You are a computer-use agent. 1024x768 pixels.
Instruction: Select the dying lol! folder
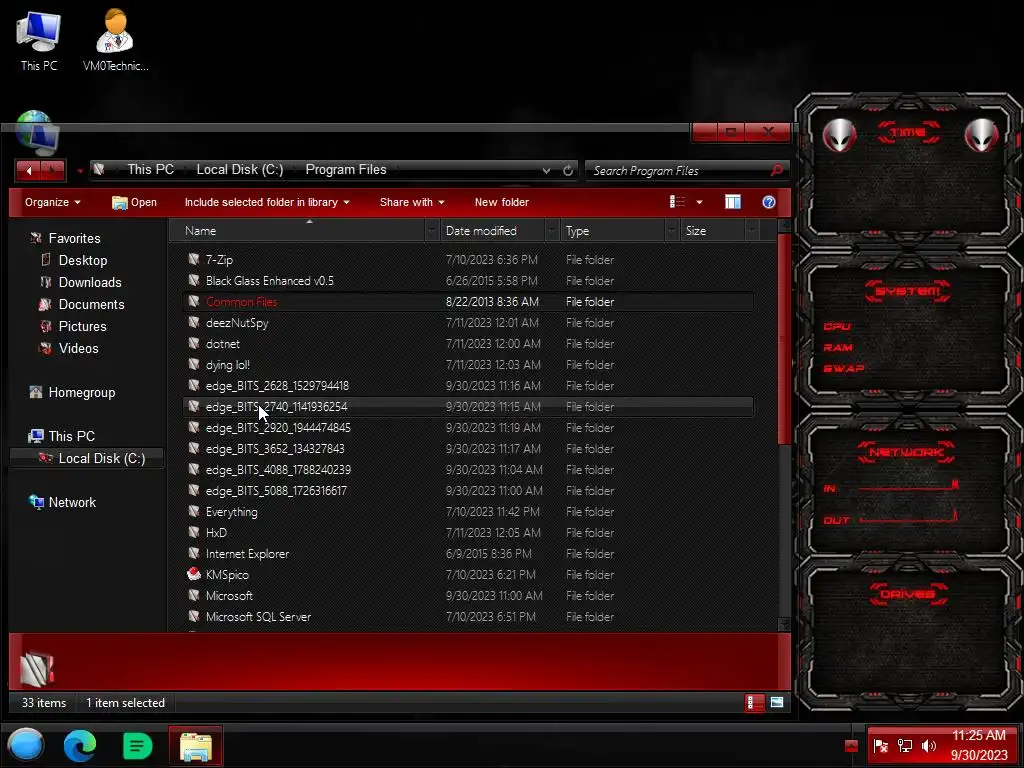click(468, 364)
